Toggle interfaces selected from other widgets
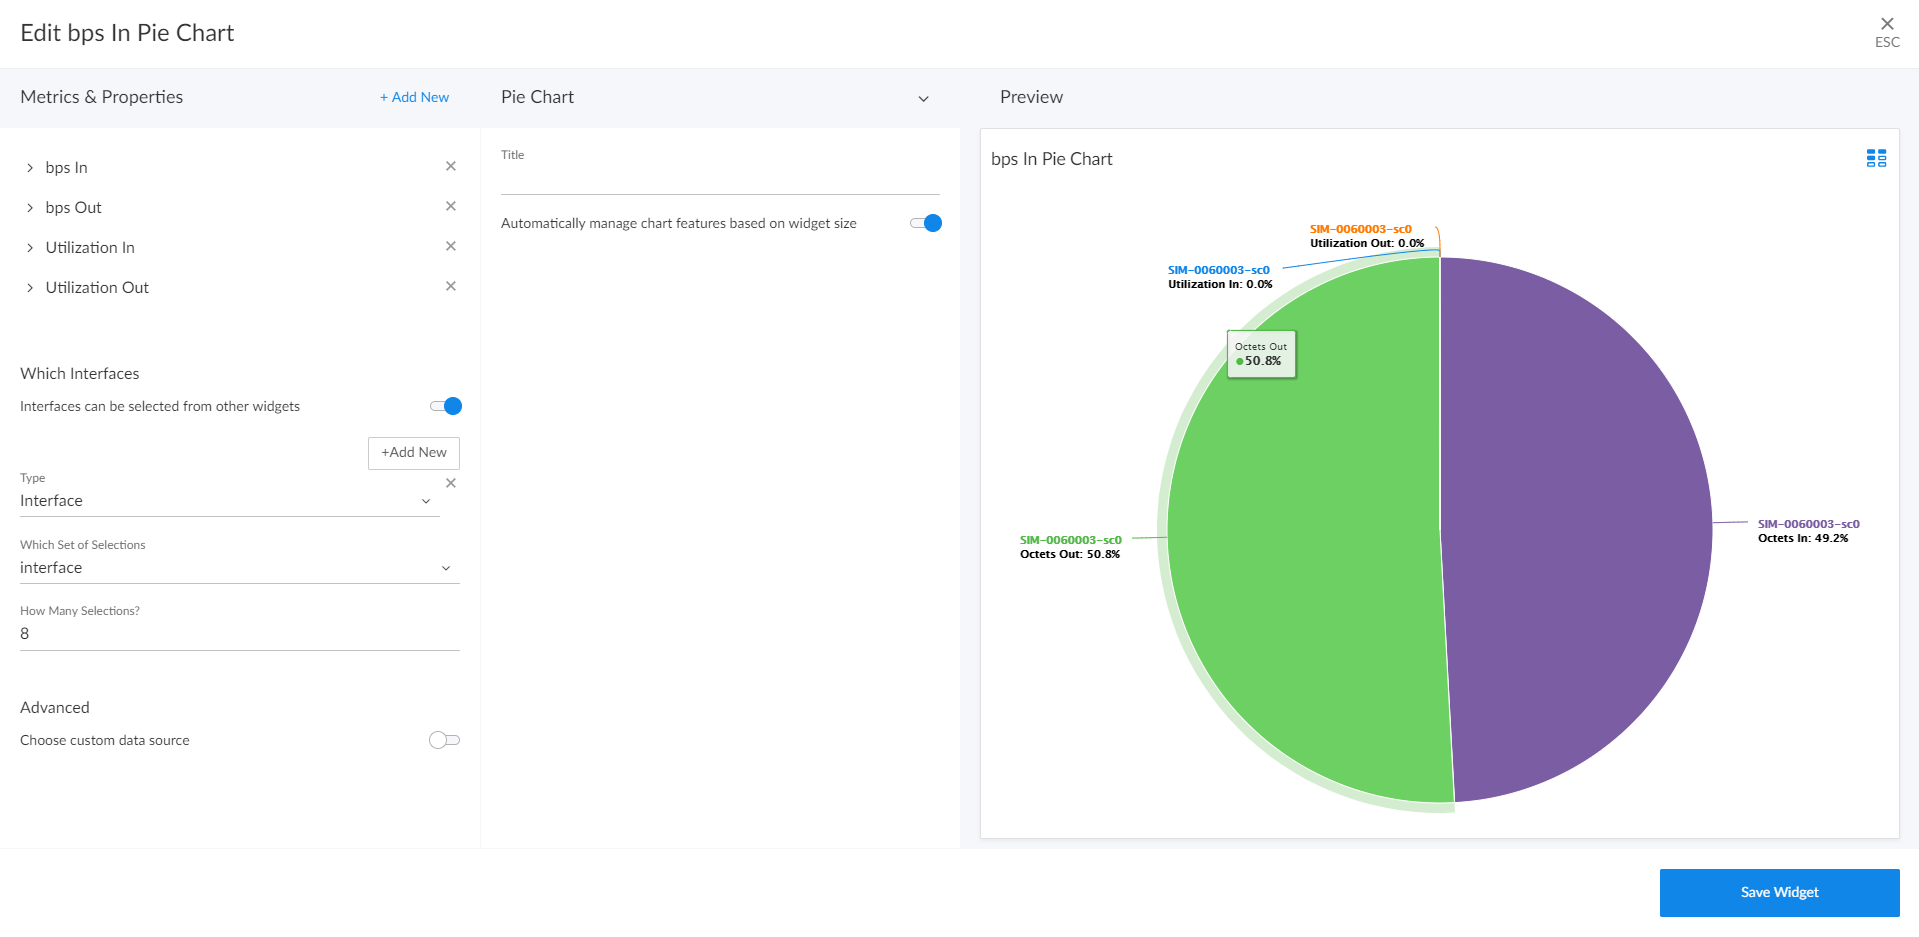Image resolution: width=1919 pixels, height=937 pixels. click(446, 406)
